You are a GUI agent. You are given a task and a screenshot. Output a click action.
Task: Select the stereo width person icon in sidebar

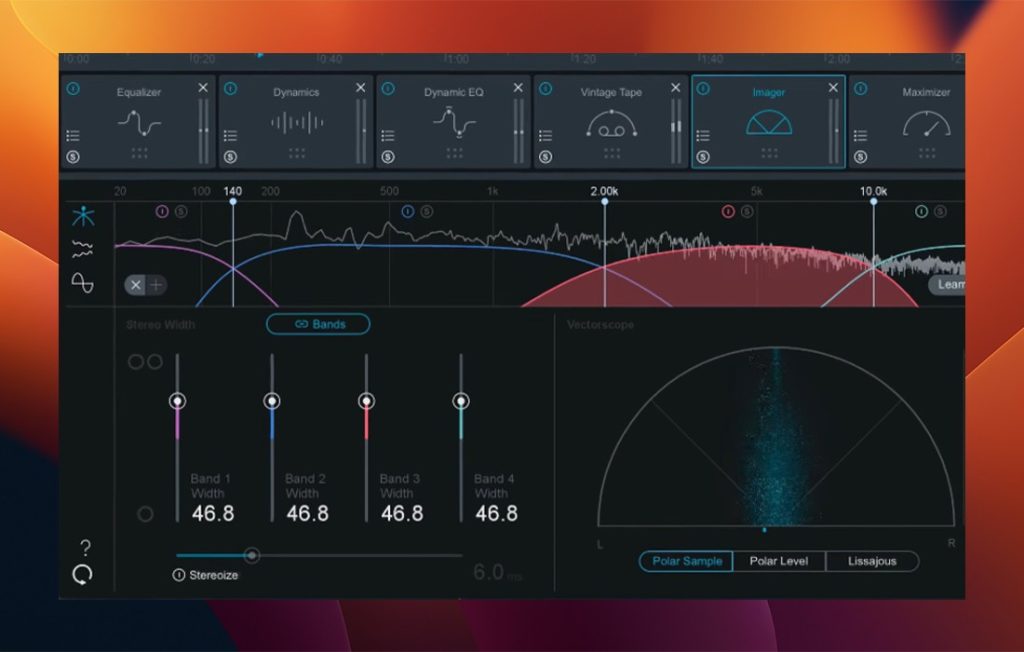83,216
